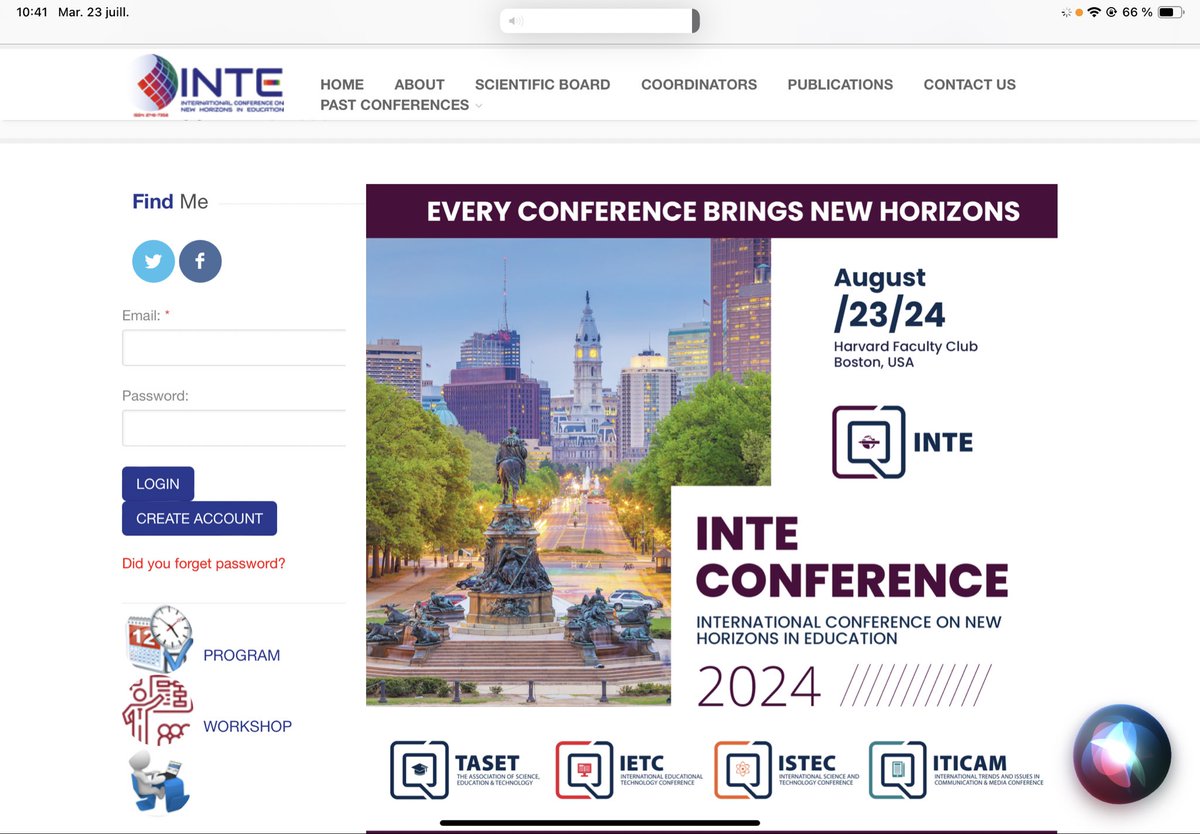Open the PUBLICATIONS page

coord(840,84)
